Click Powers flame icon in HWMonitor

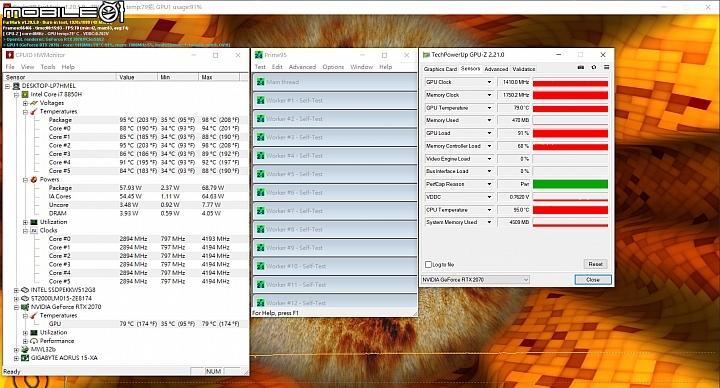pos(34,180)
